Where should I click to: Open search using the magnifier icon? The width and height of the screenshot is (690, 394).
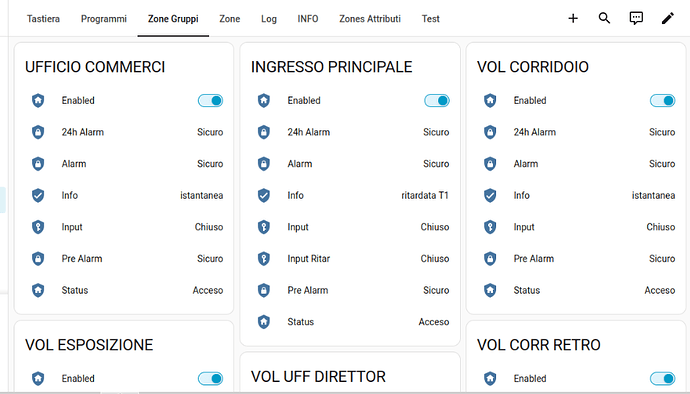[x=604, y=18]
